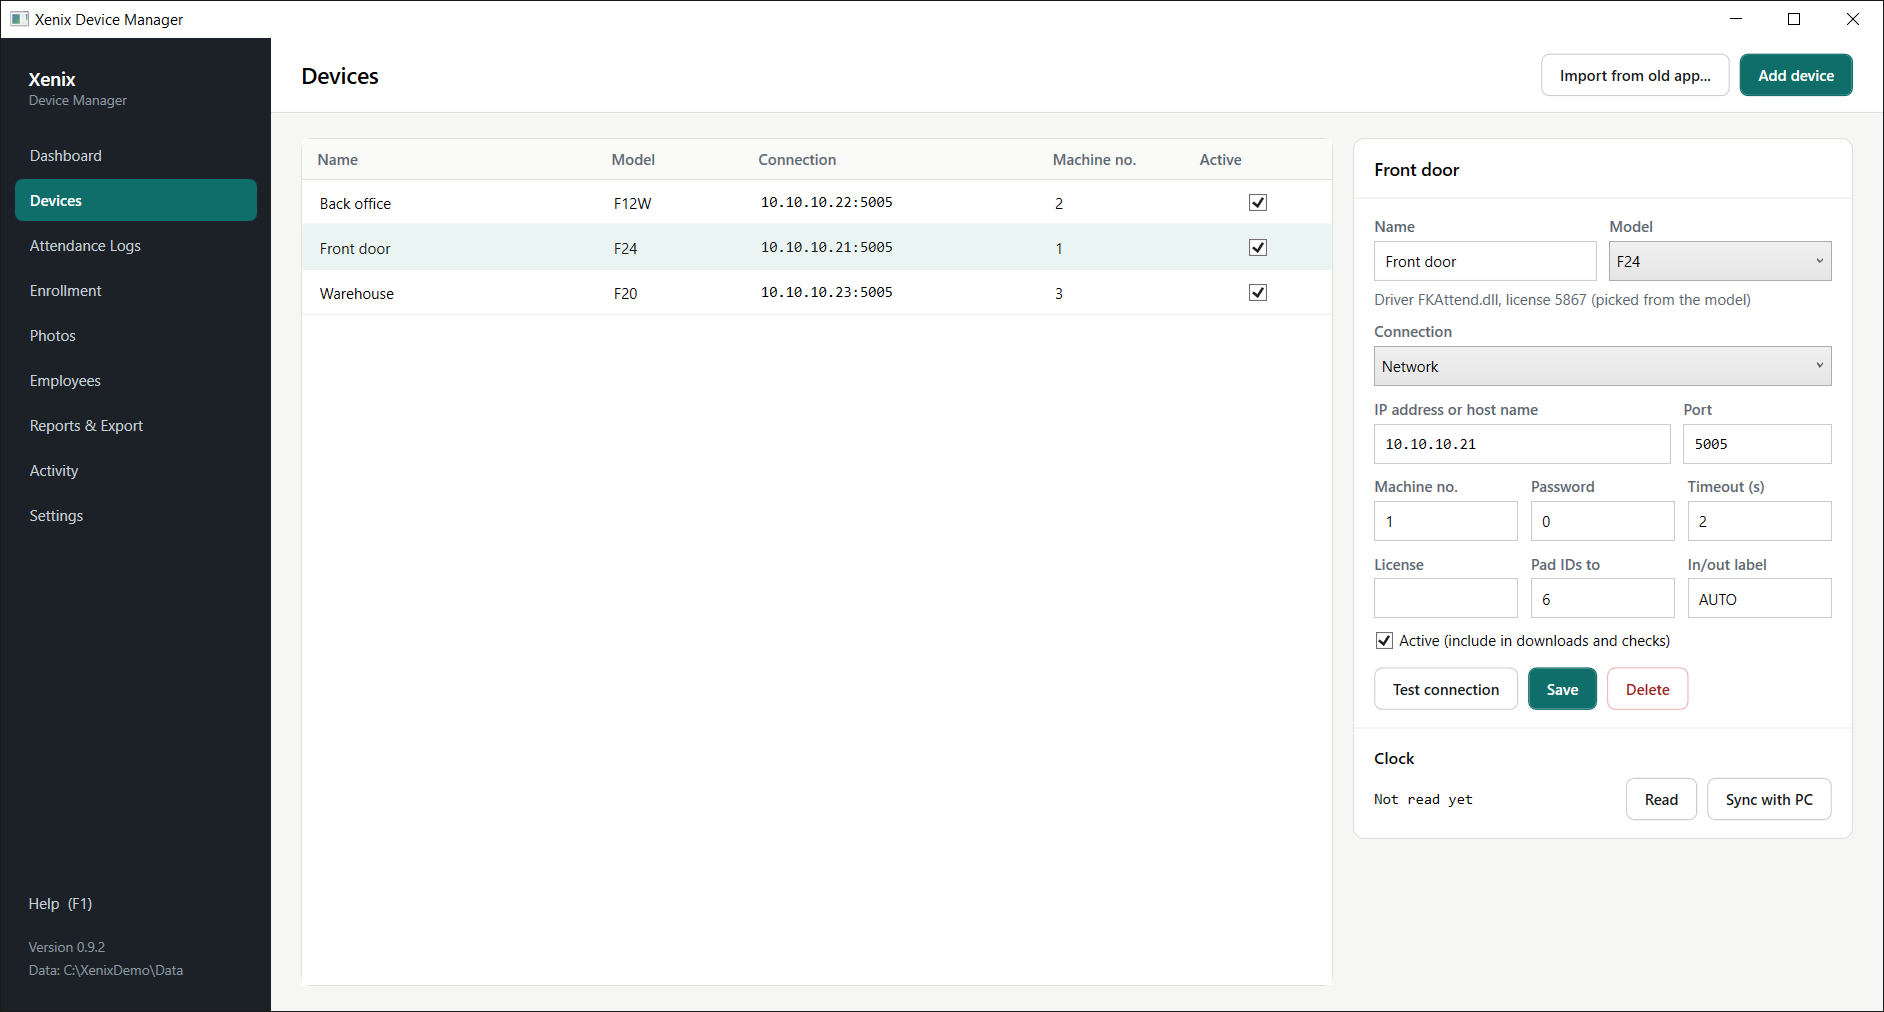Open the Connection dropdown showing Network

coord(1603,366)
